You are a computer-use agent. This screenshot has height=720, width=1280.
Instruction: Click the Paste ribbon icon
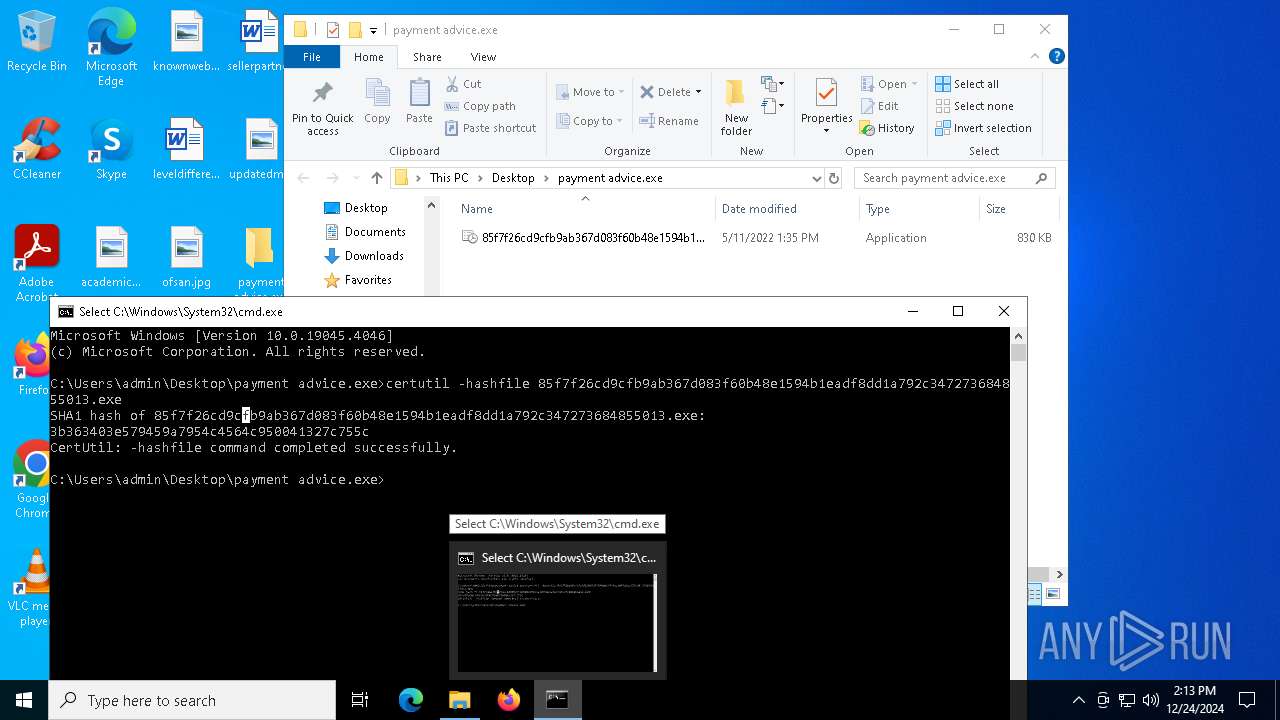419,102
